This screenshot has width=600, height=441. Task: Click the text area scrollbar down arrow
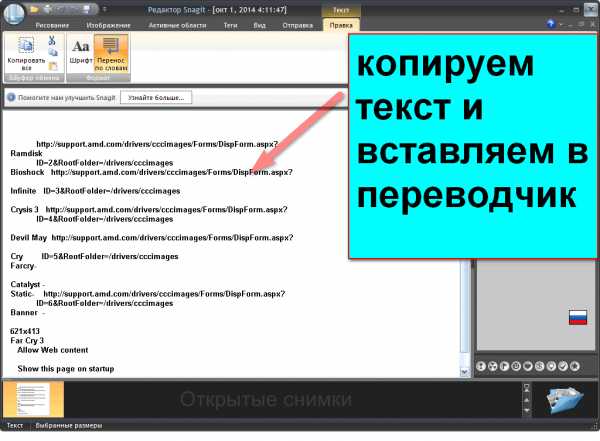pyautogui.click(x=465, y=371)
